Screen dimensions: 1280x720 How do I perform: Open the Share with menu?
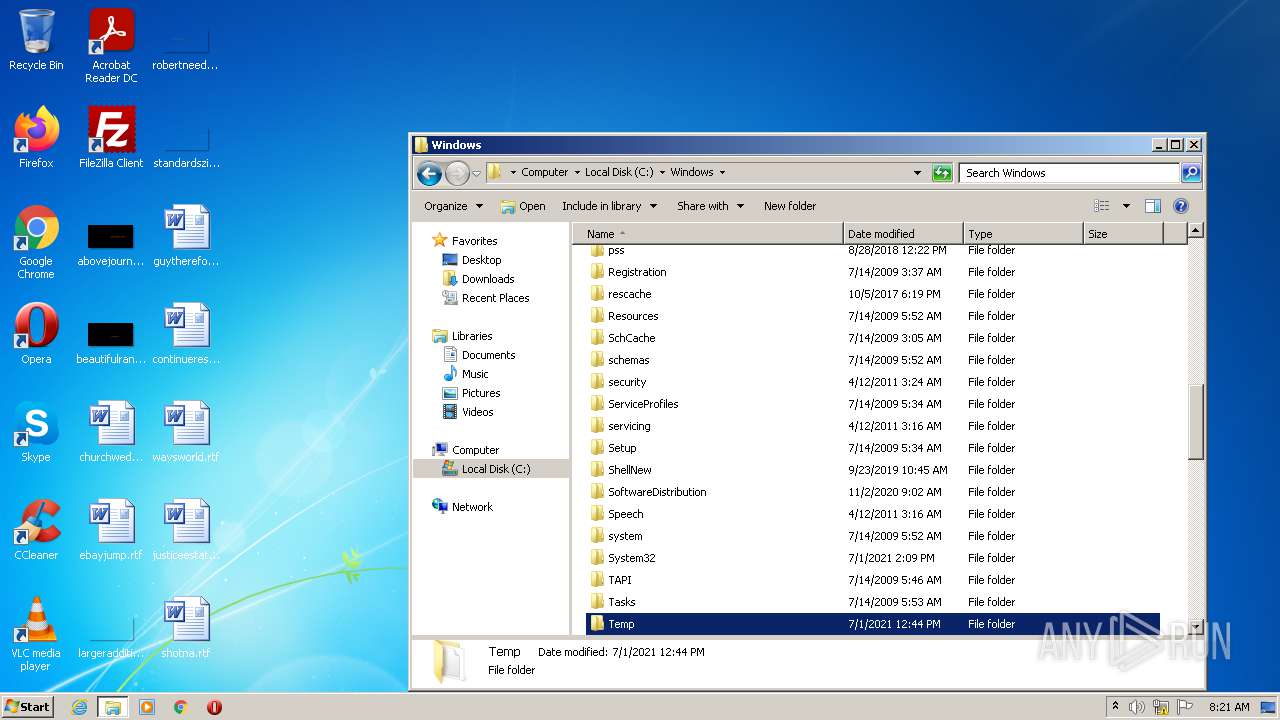pos(710,206)
